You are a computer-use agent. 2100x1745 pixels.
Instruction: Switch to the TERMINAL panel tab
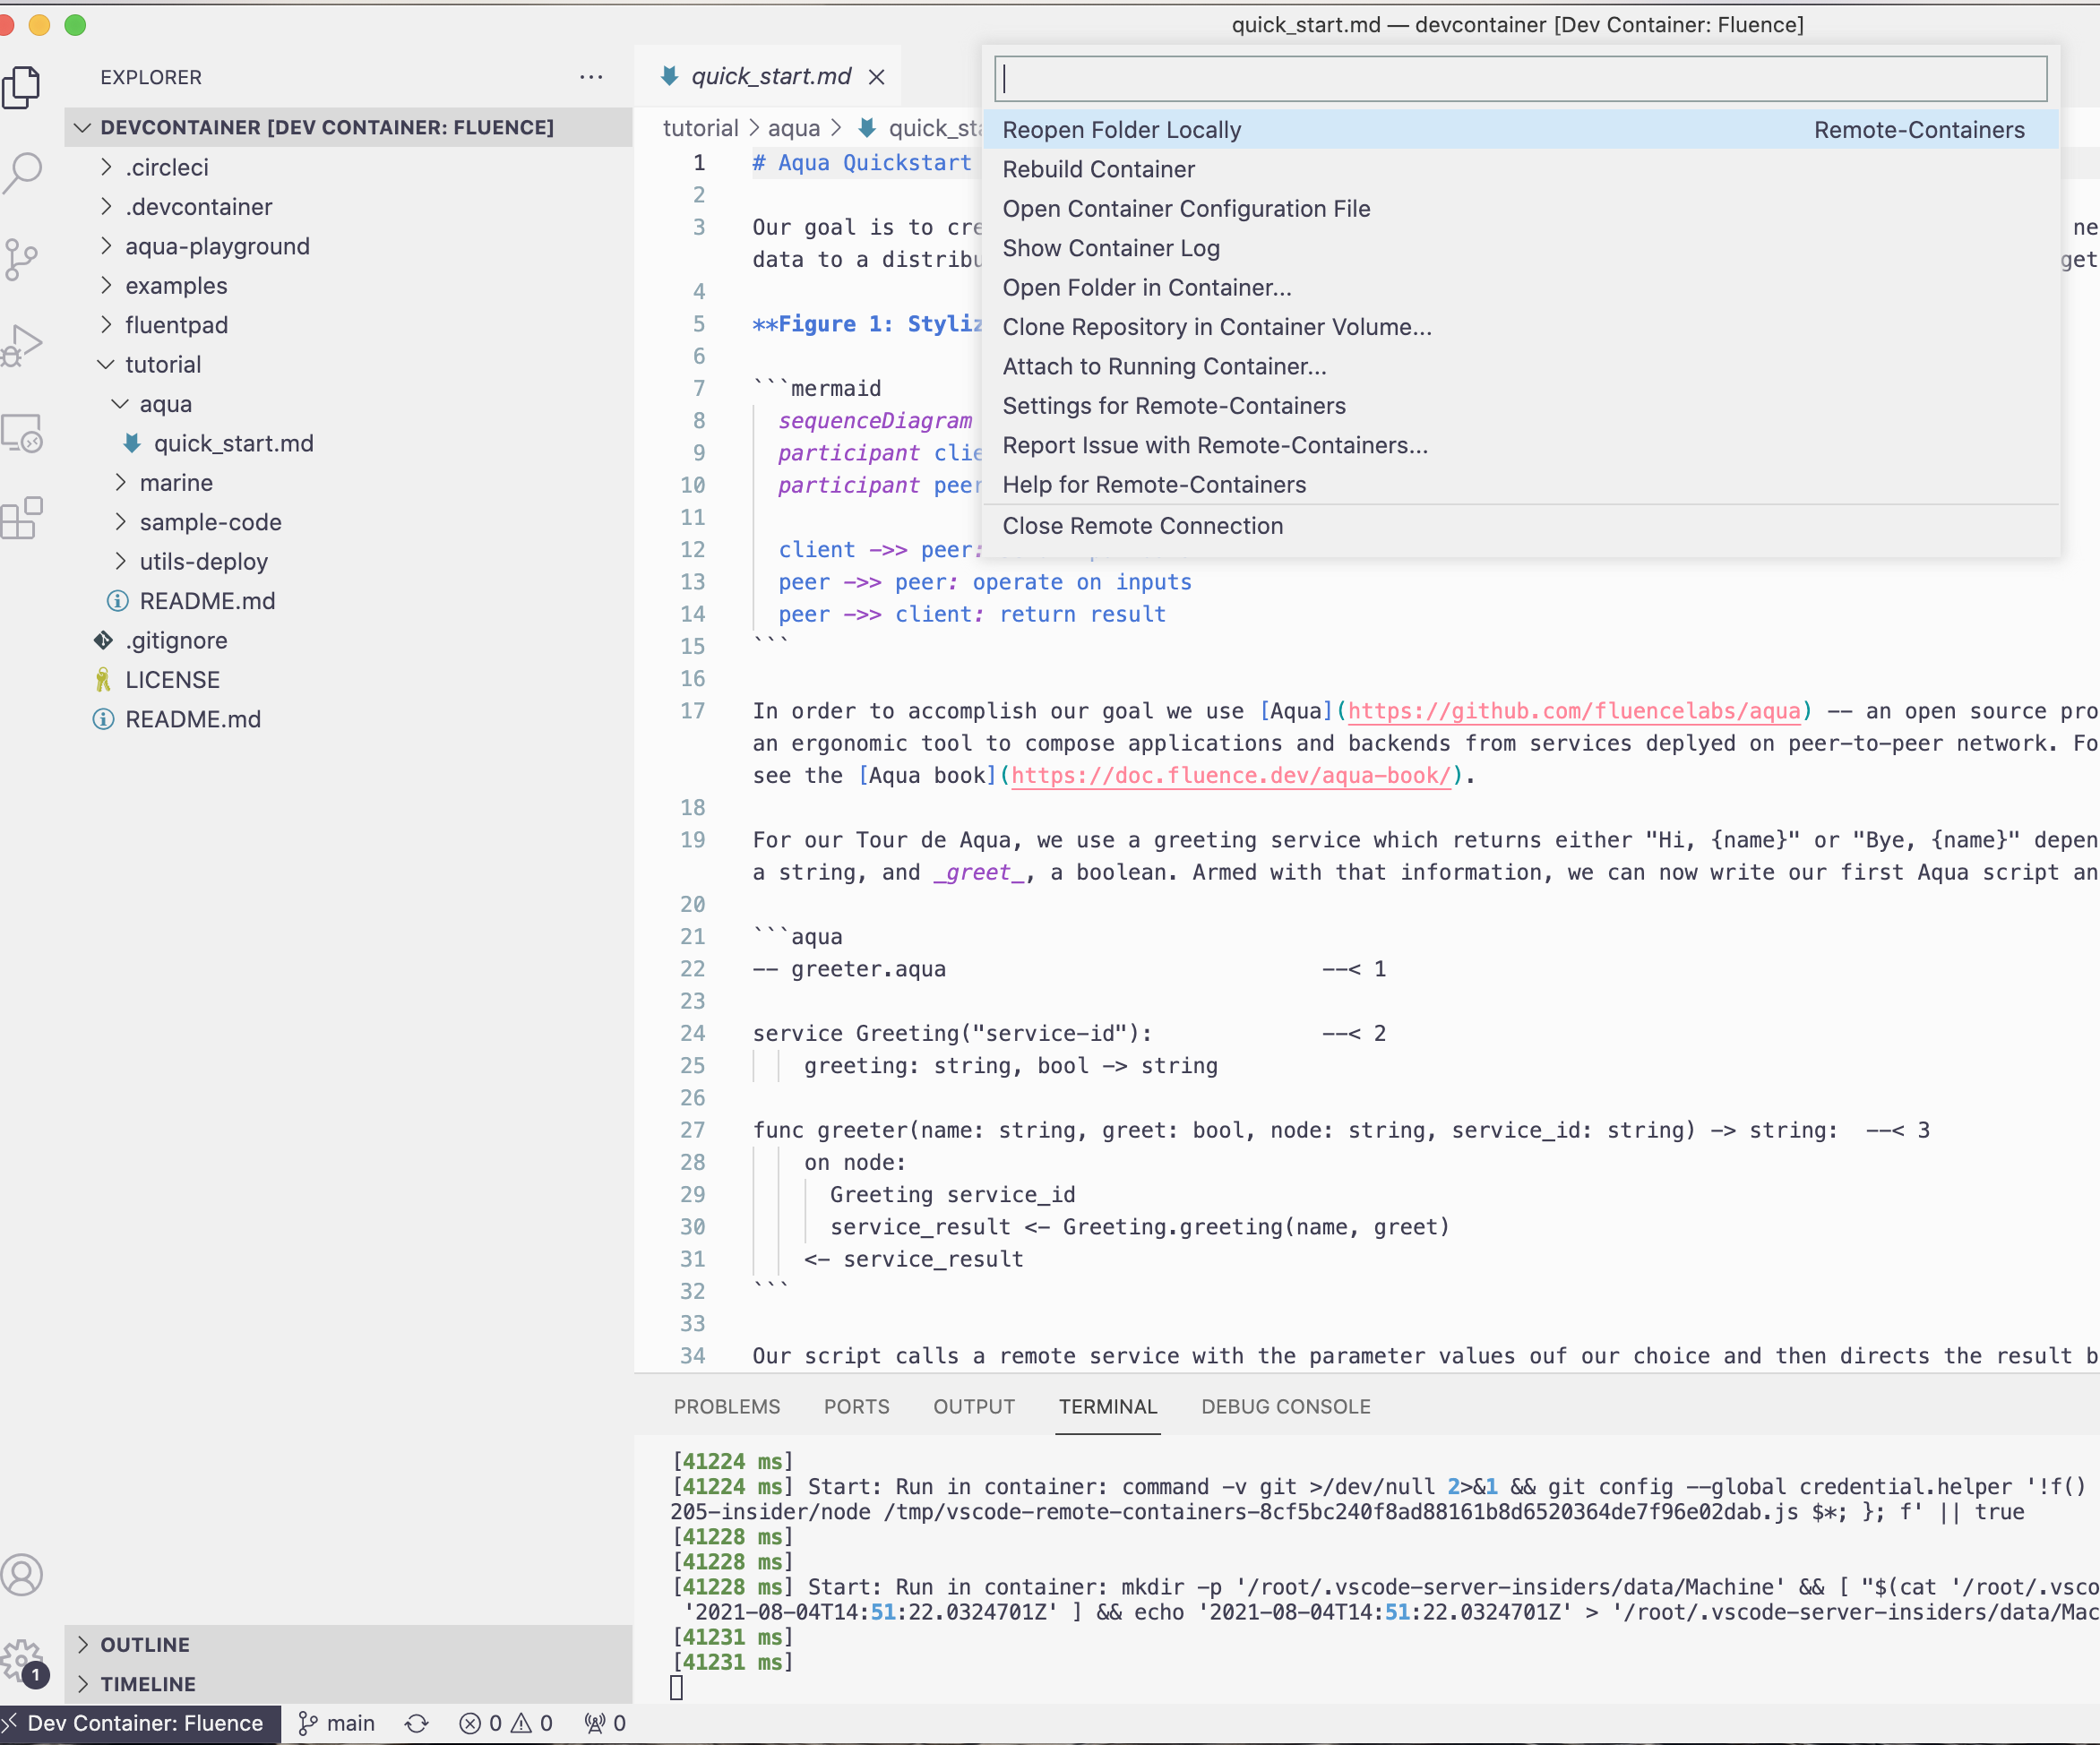(x=1108, y=1406)
